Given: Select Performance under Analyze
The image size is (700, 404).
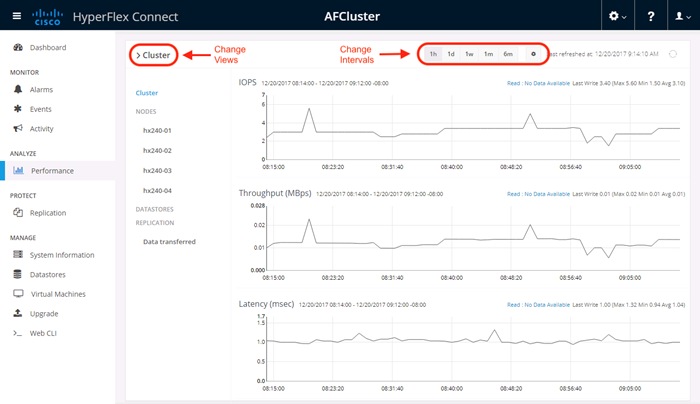Looking at the screenshot, I should pyautogui.click(x=52, y=171).
